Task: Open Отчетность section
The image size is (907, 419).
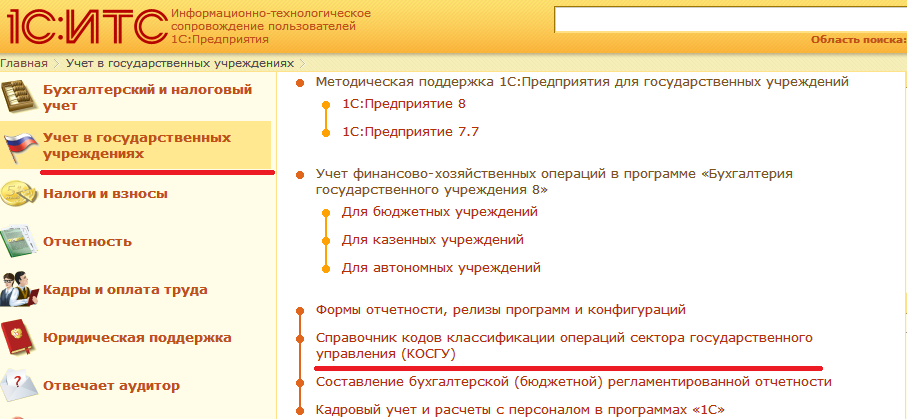Action: click(x=87, y=241)
